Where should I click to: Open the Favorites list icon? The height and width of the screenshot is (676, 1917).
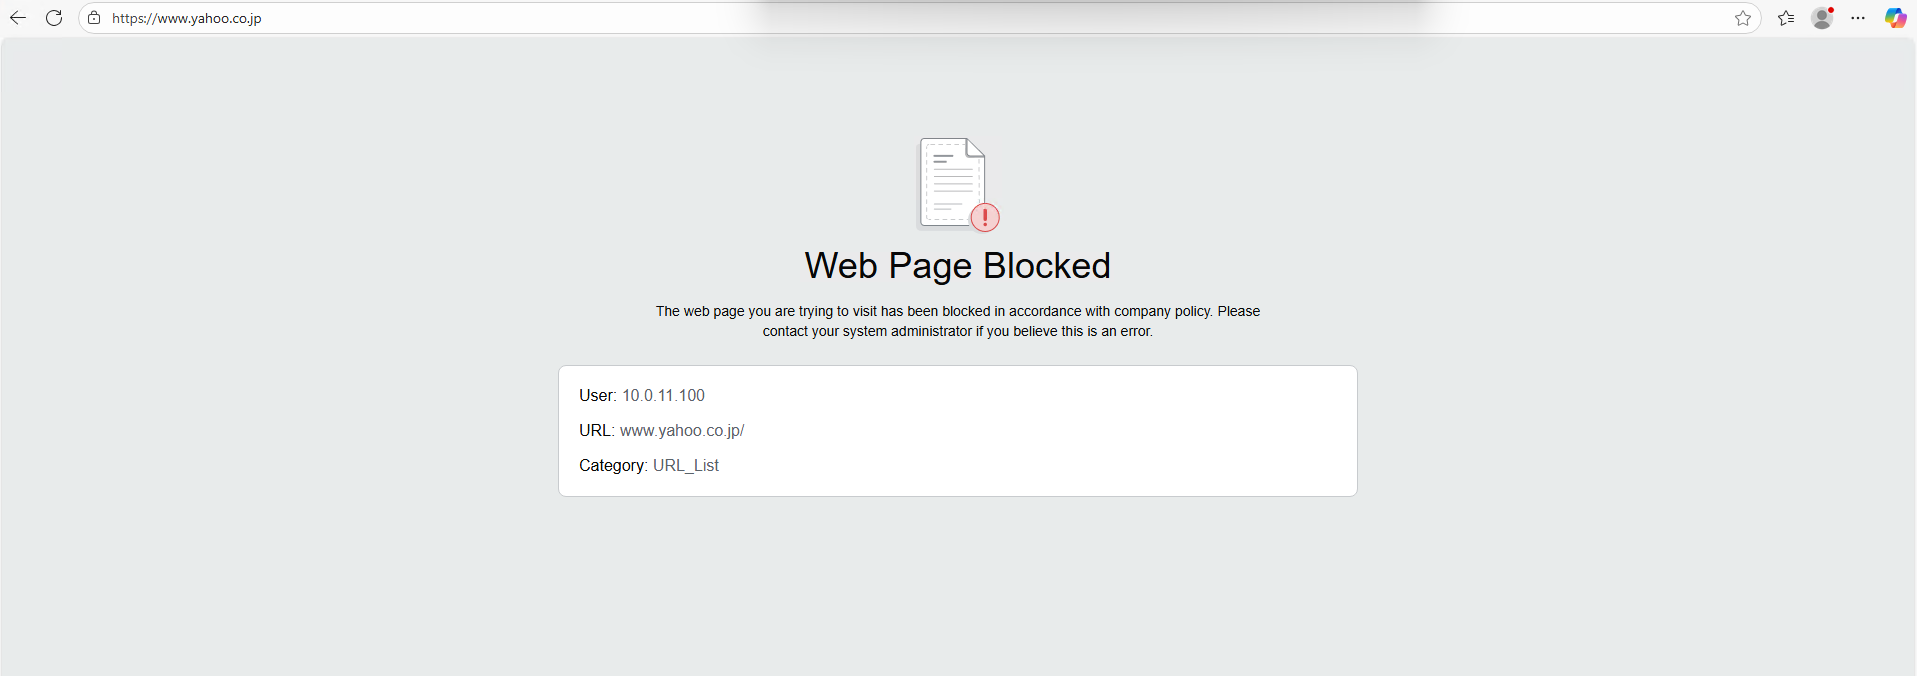[x=1786, y=18]
